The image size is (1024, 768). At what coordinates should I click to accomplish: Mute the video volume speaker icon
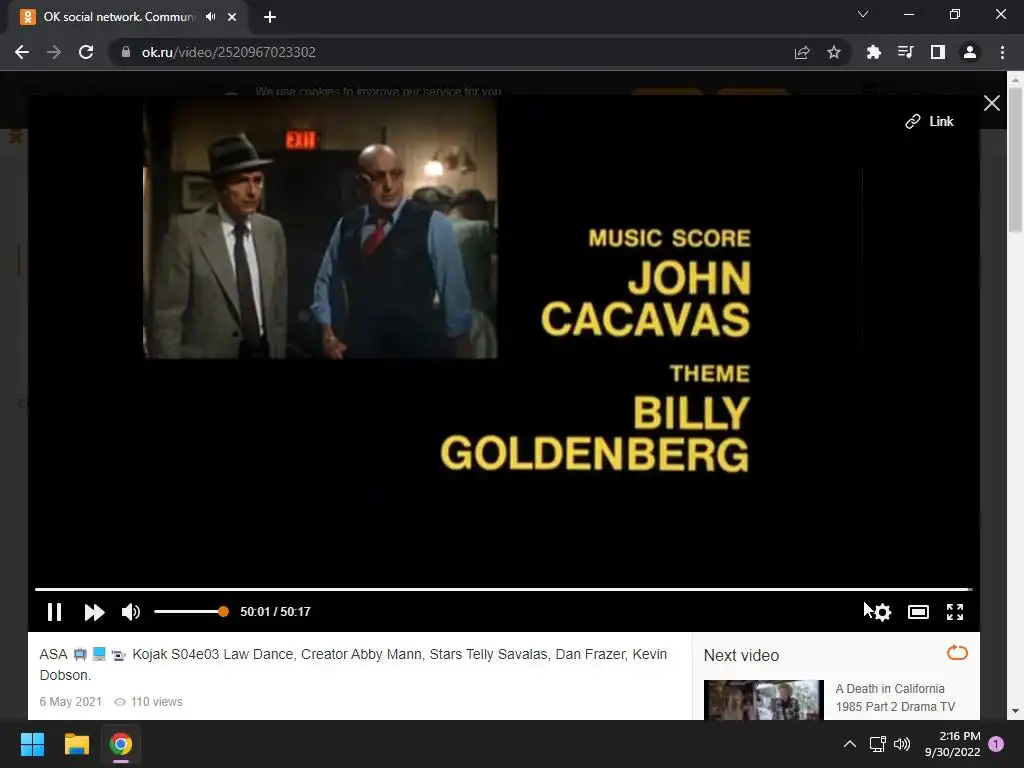131,612
